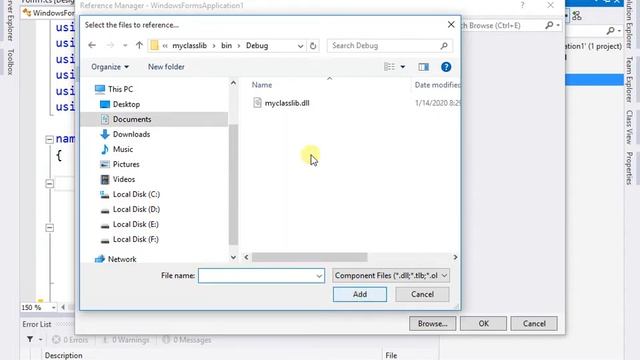The width and height of the screenshot is (640, 360).
Task: Toggle the 0 Warnings filter
Action: point(126,340)
